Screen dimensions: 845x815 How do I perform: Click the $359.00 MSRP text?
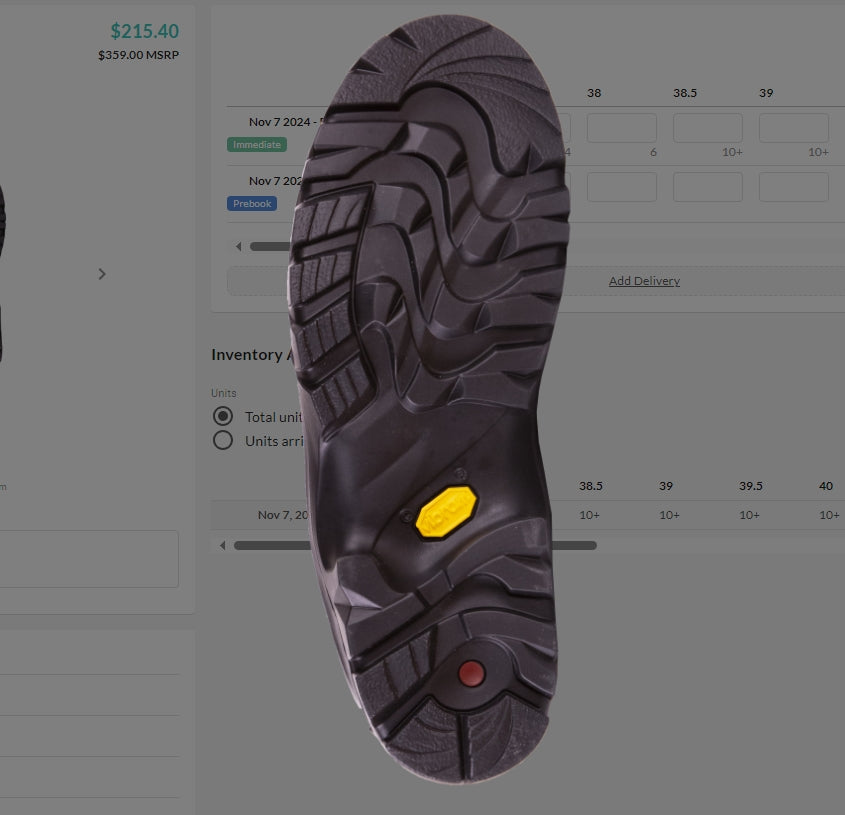138,55
